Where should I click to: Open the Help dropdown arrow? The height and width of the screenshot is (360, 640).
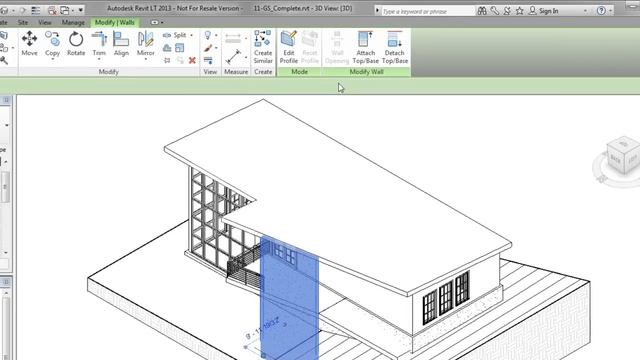click(611, 11)
